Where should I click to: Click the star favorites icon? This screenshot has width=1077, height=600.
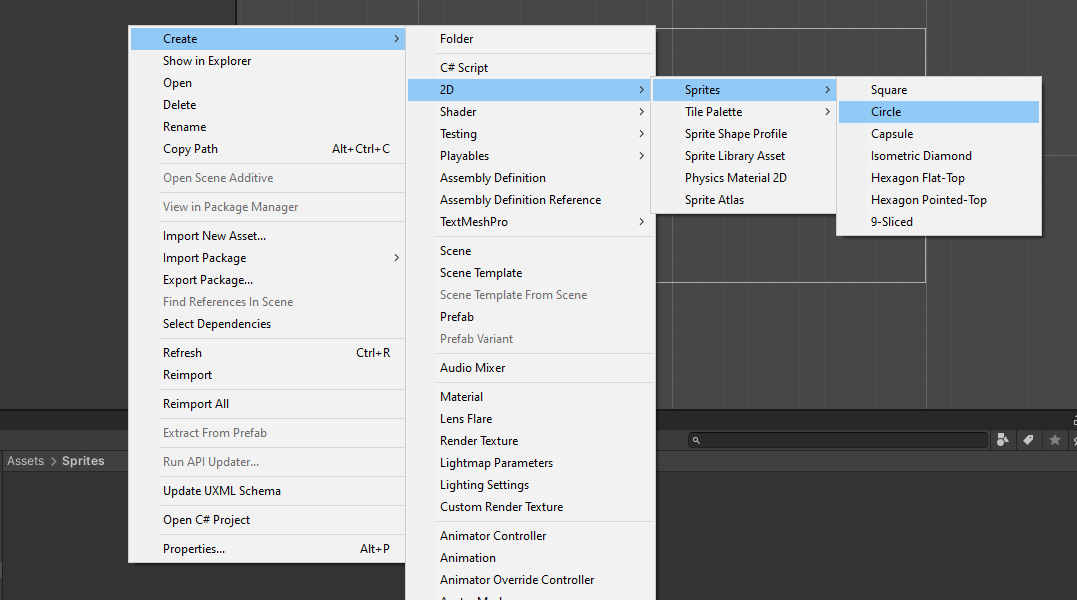(1054, 440)
